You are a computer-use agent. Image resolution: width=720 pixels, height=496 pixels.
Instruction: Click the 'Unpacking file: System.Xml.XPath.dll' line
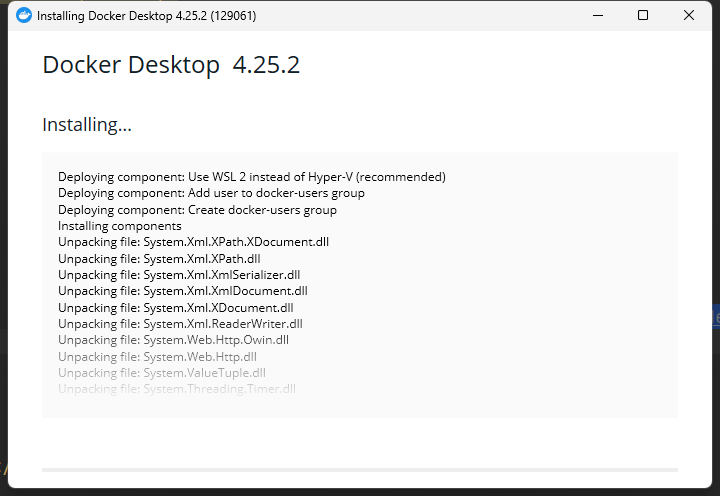point(159,259)
